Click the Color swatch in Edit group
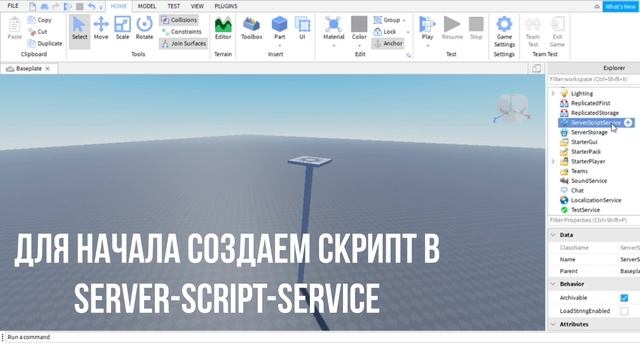This screenshot has width=640, height=360. (359, 24)
